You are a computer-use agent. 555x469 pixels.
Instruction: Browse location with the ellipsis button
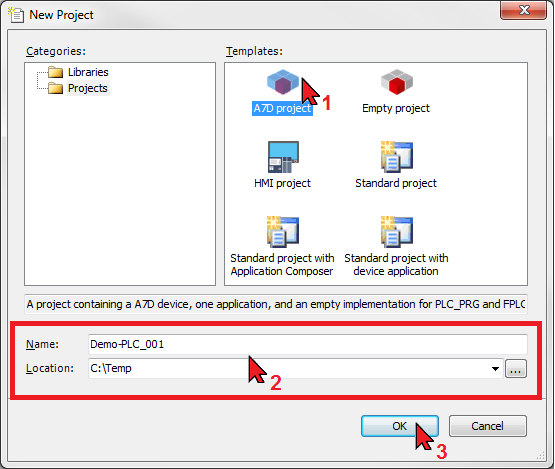[516, 368]
